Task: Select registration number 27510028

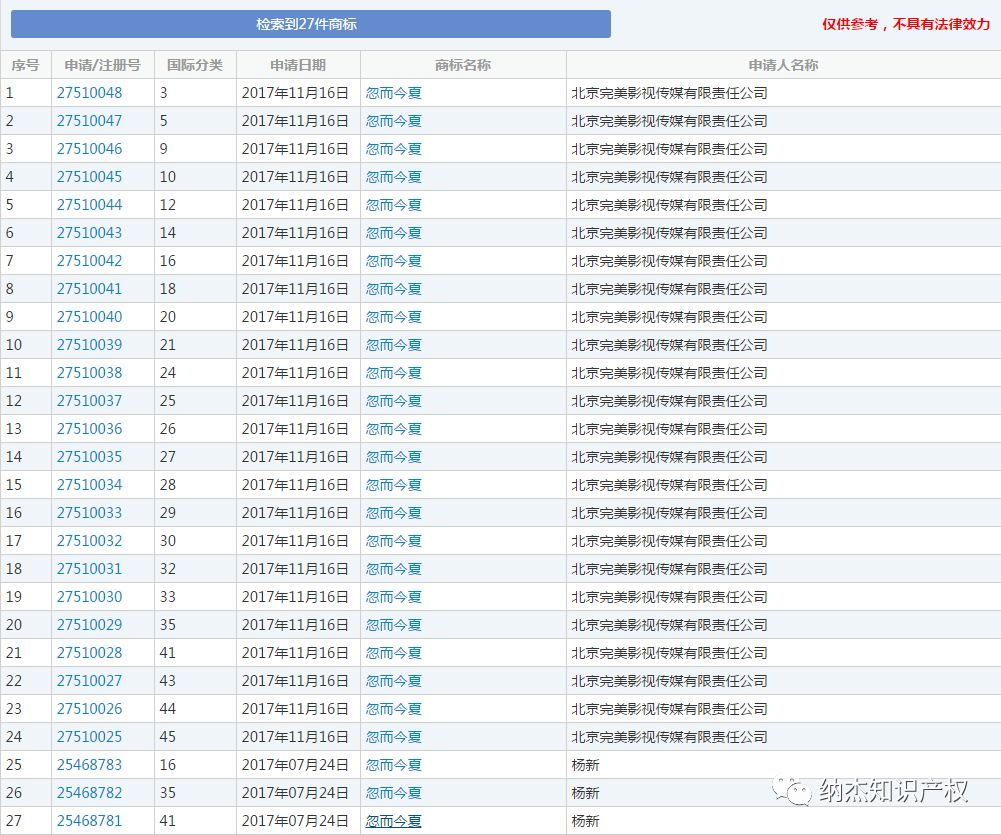Action: coord(89,653)
